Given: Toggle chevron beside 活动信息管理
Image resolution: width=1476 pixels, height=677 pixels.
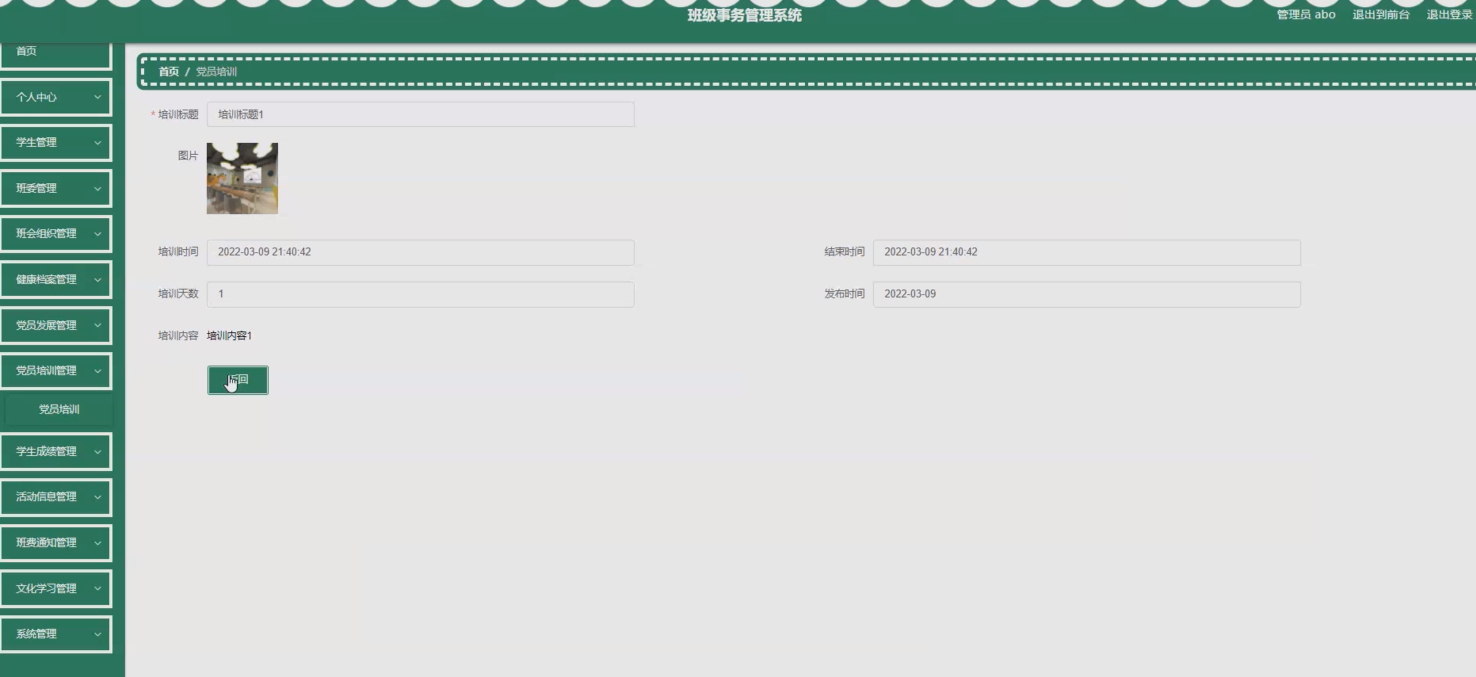Looking at the screenshot, I should (98, 497).
